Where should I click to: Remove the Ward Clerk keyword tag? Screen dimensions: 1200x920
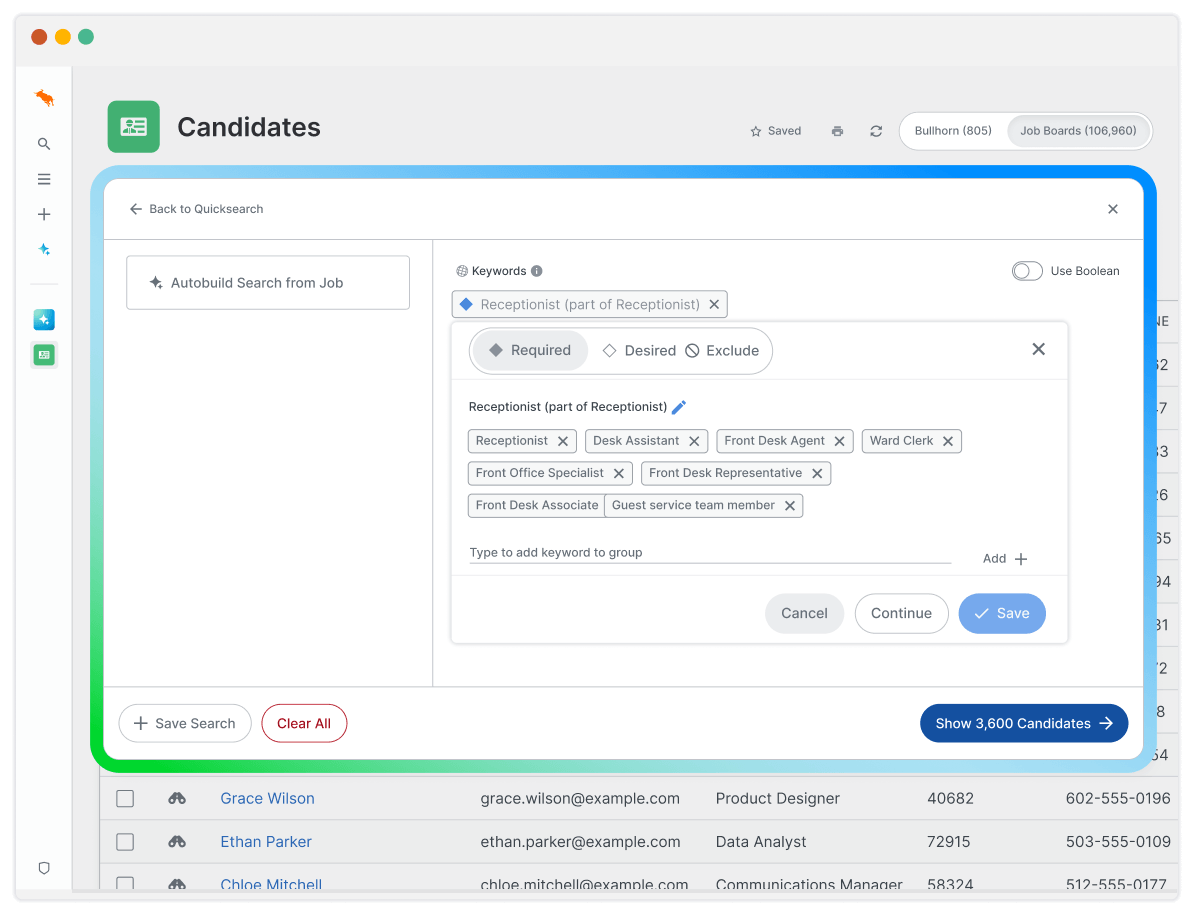pos(948,441)
